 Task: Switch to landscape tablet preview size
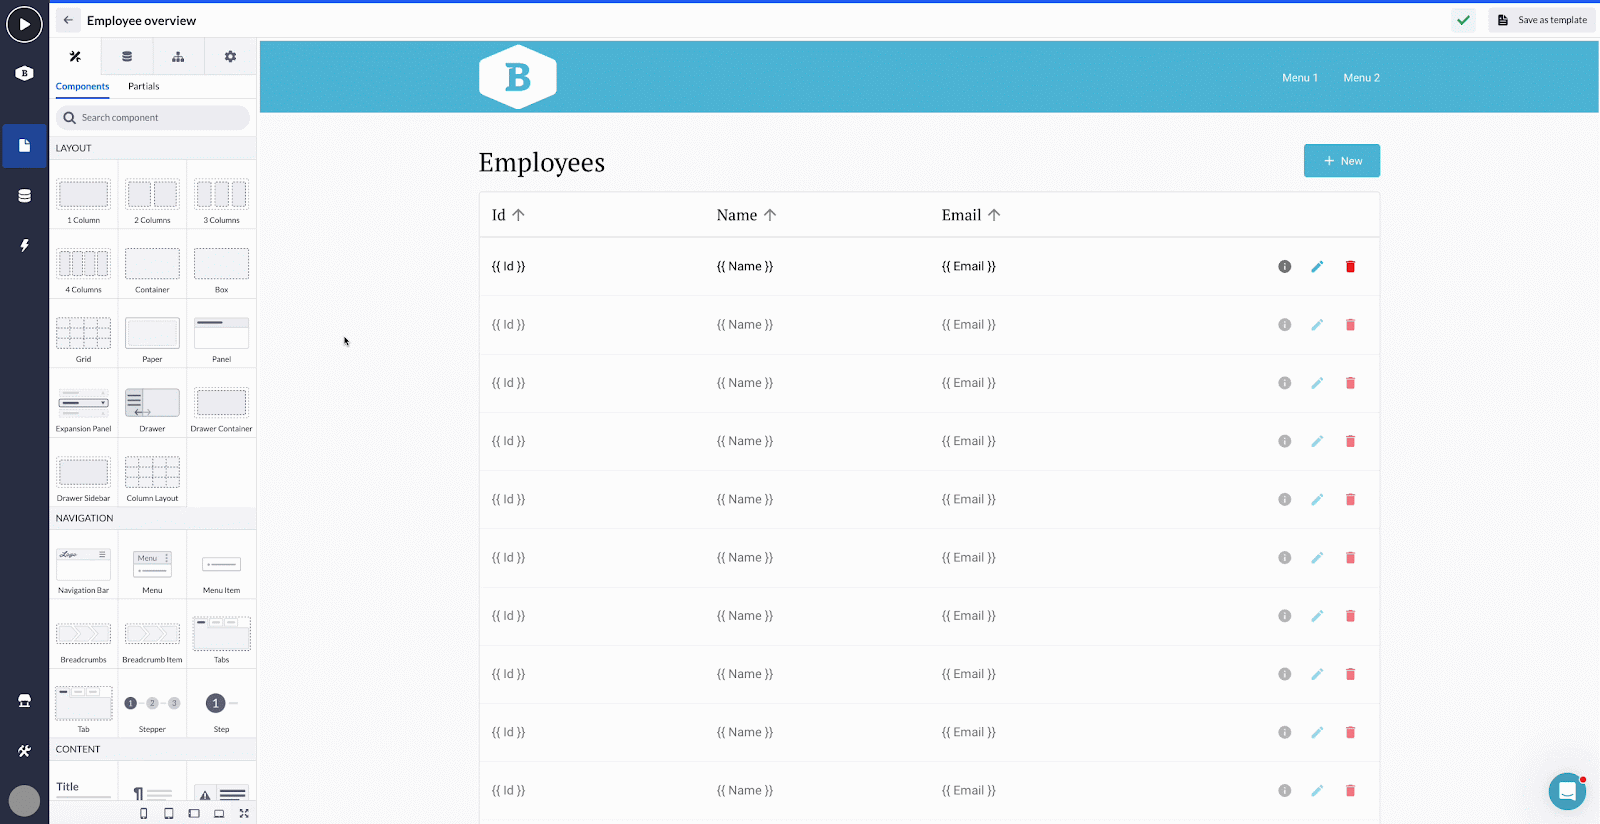194,814
